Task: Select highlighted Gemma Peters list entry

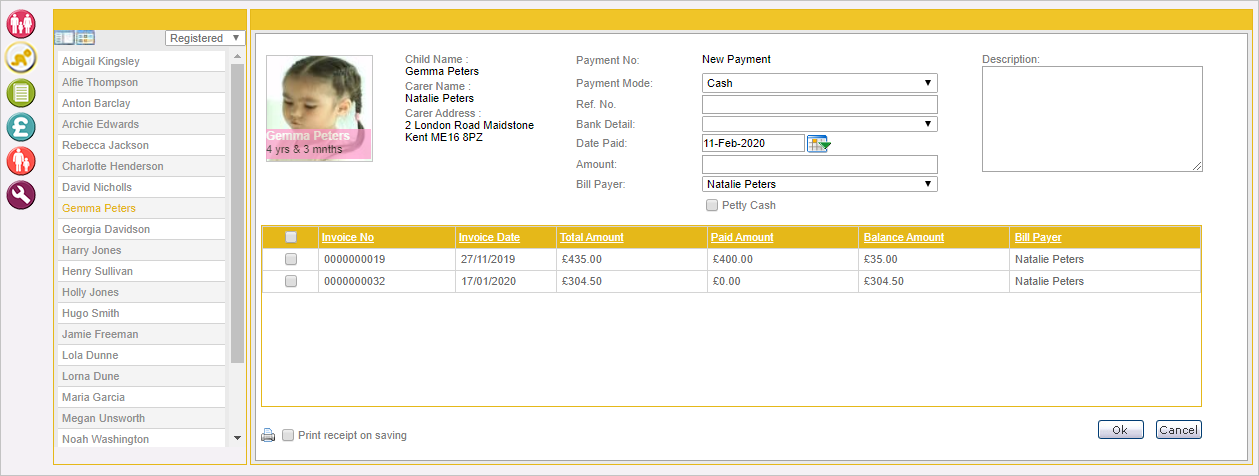Action: pyautogui.click(x=141, y=208)
